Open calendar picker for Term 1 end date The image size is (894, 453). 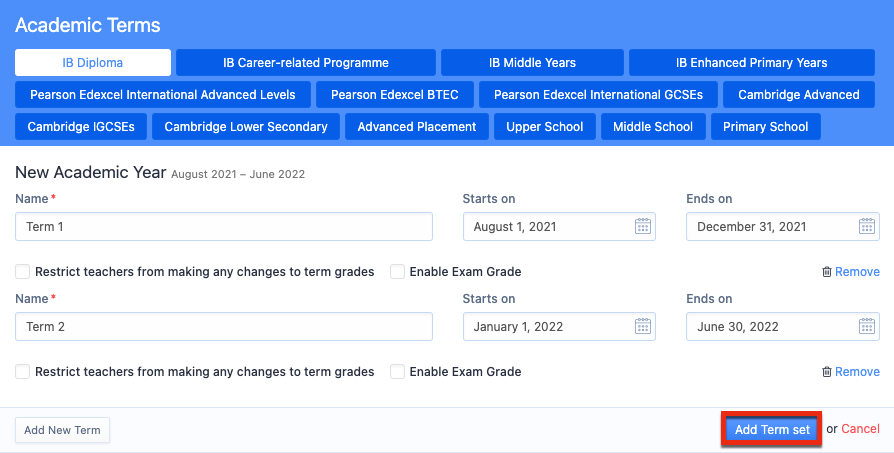click(866, 226)
